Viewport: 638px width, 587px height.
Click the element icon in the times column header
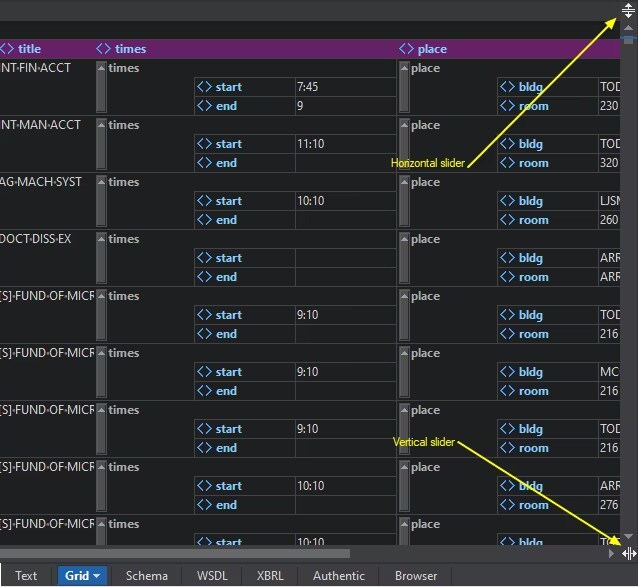104,48
